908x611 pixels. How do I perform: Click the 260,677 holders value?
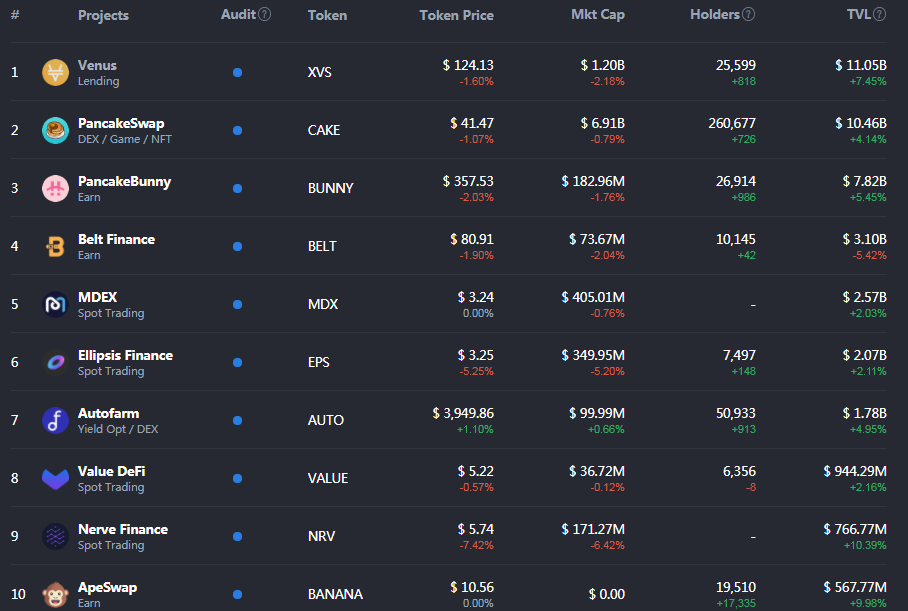point(732,123)
